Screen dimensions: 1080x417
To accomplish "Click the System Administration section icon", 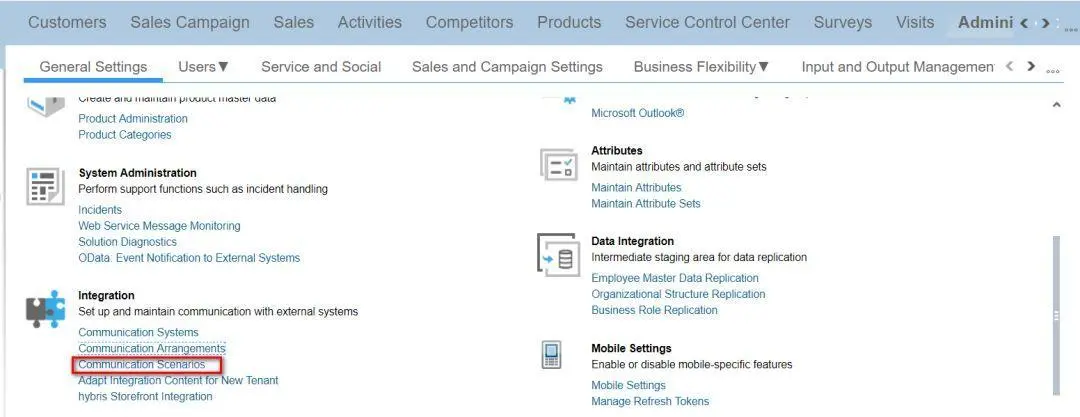I will [x=44, y=187].
